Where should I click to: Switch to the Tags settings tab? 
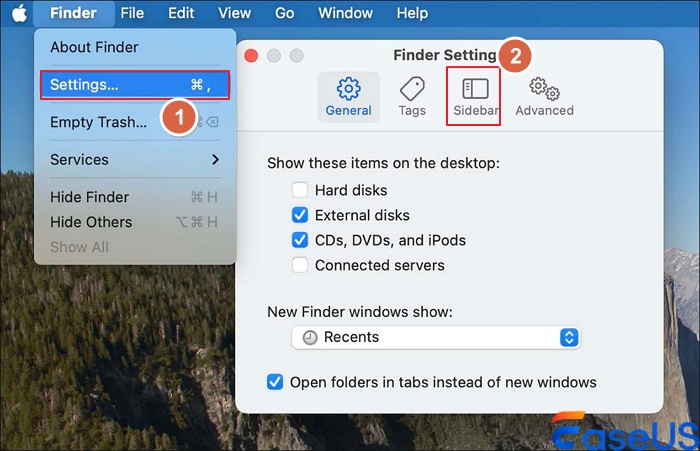click(412, 97)
